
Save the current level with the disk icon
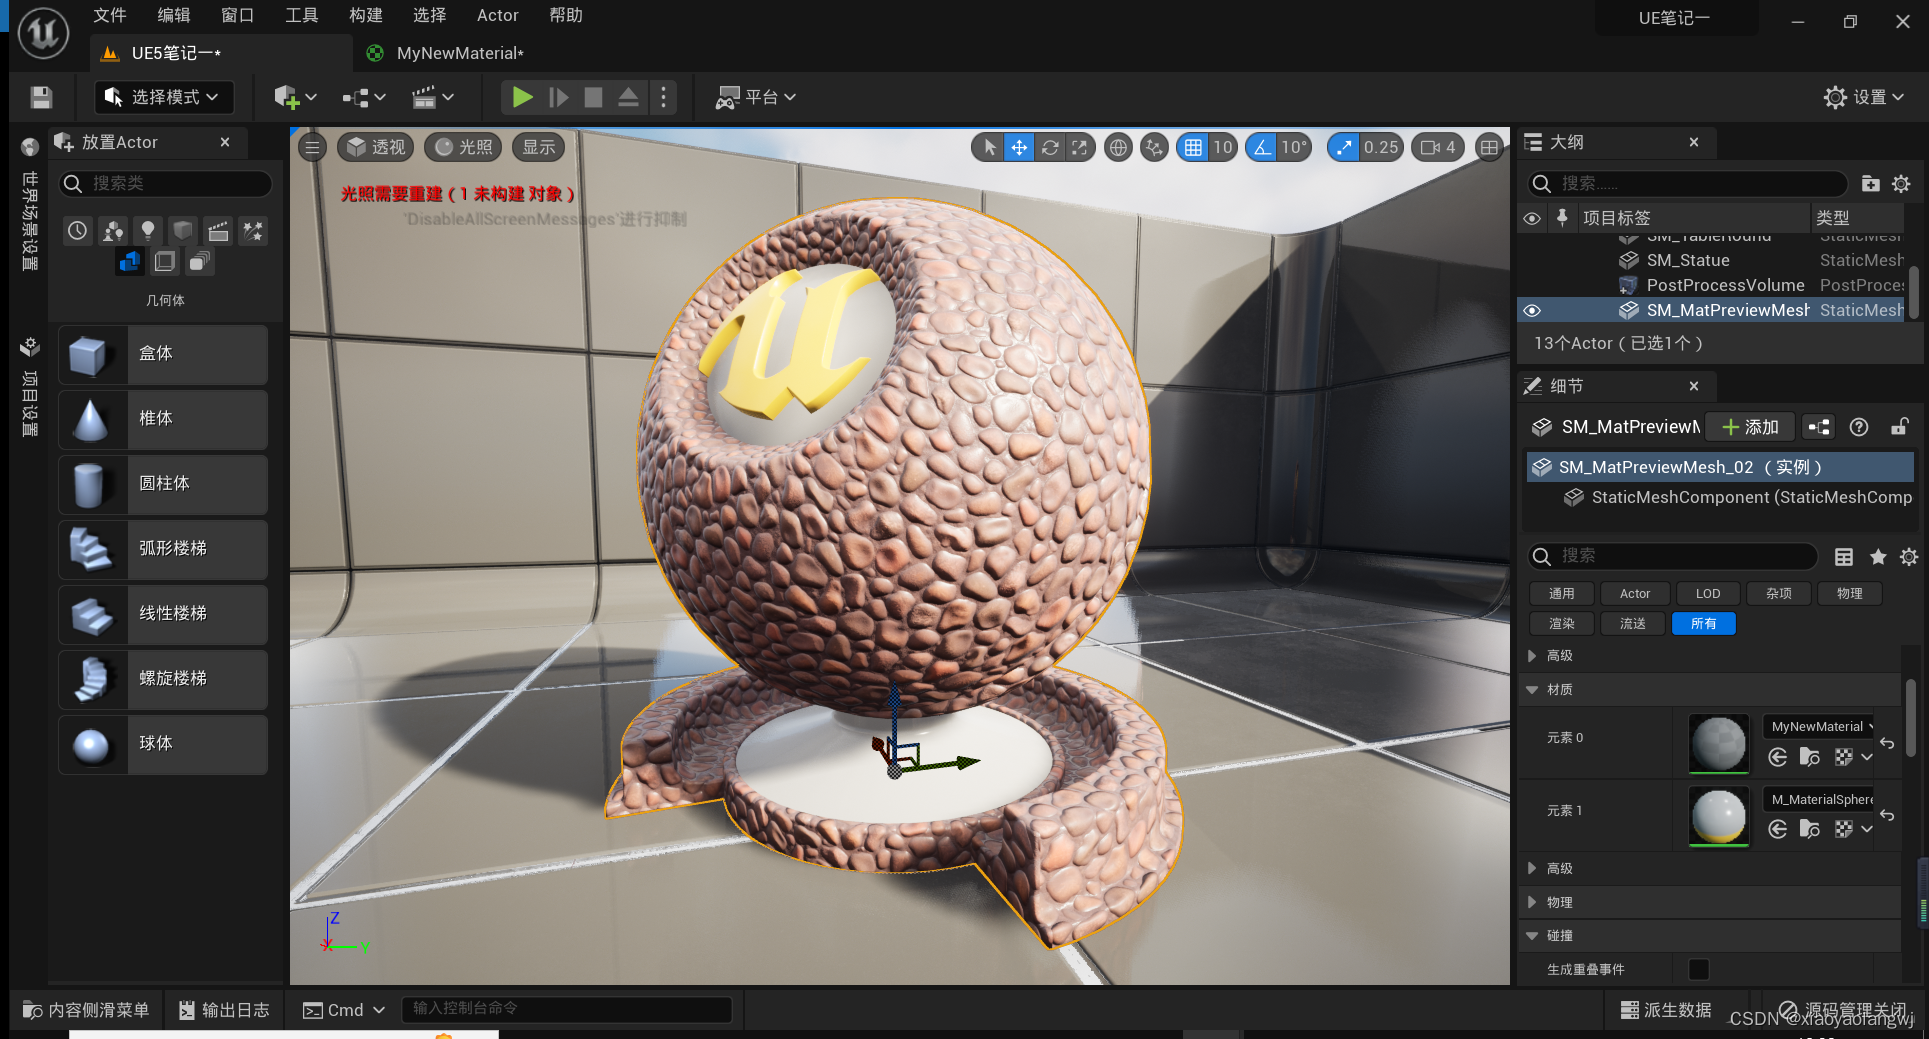41,97
